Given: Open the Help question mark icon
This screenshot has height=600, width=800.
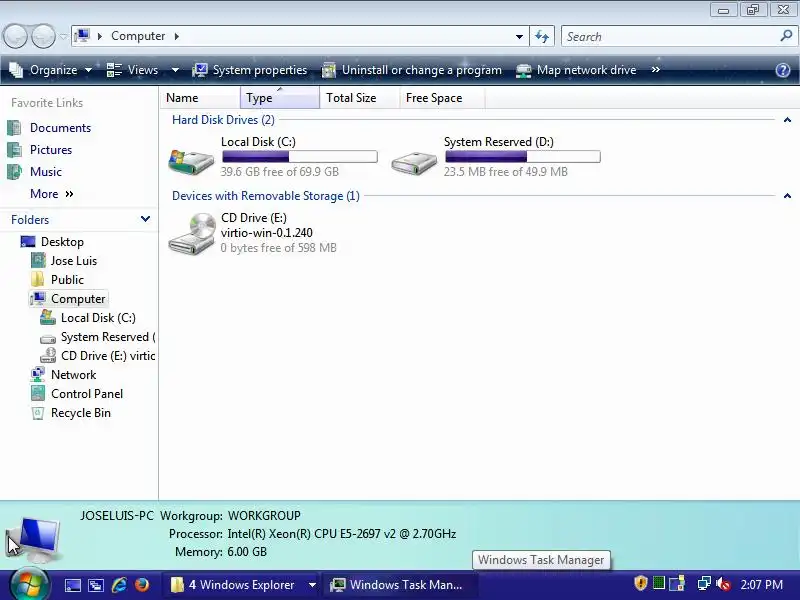Looking at the screenshot, I should pos(783,70).
